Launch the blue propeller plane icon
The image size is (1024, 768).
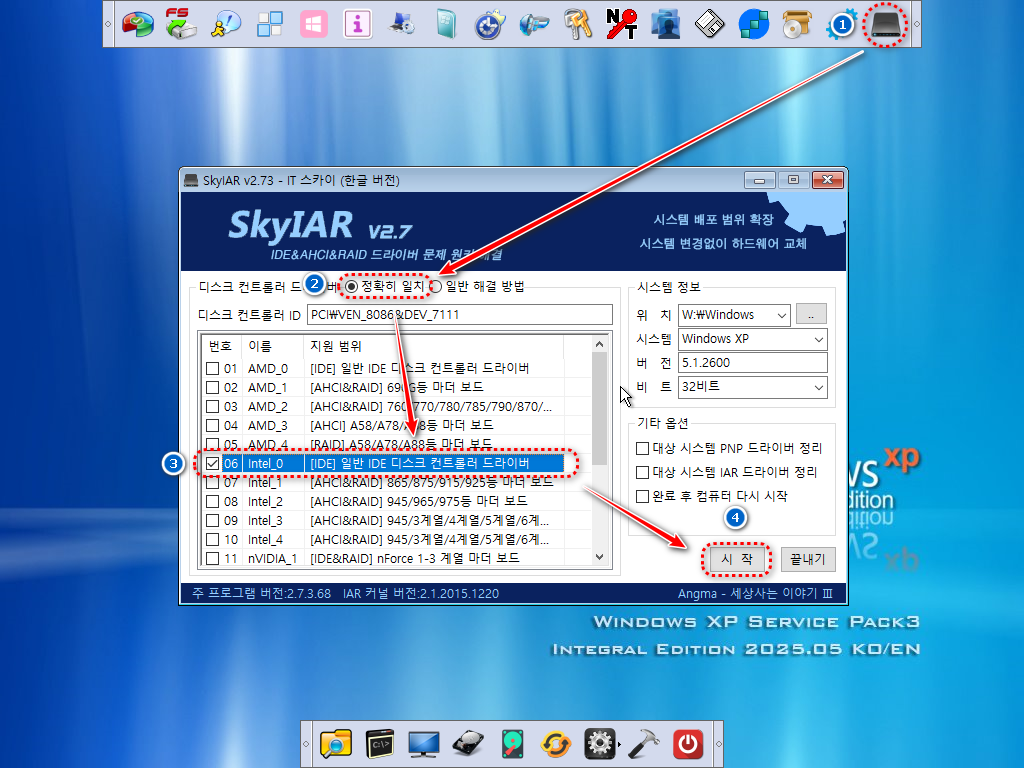coord(534,25)
